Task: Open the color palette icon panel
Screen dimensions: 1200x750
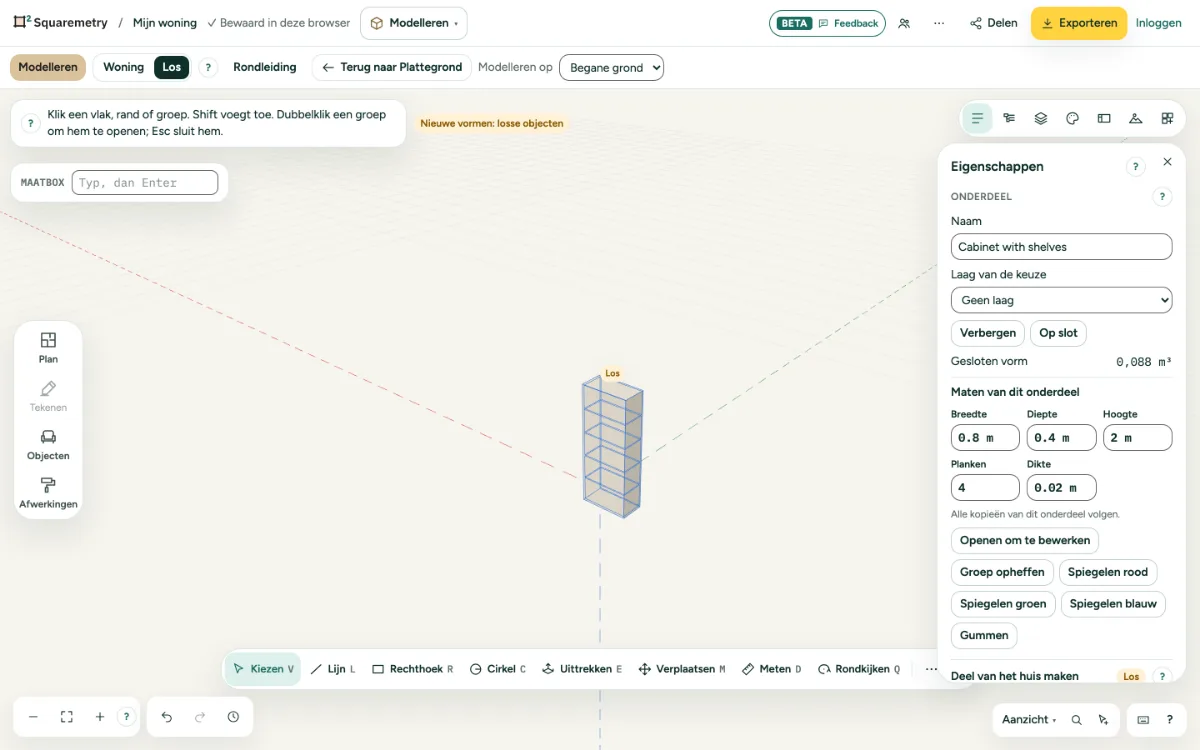Action: coord(1072,118)
